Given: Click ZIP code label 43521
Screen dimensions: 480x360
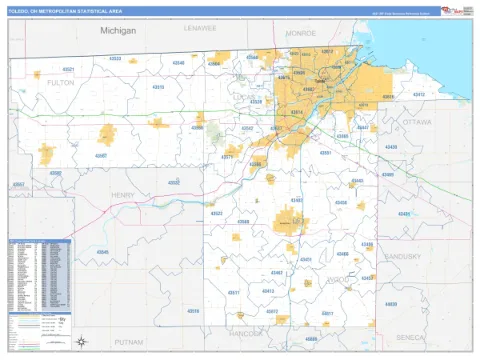Looking at the screenshot, I should 68,69.
